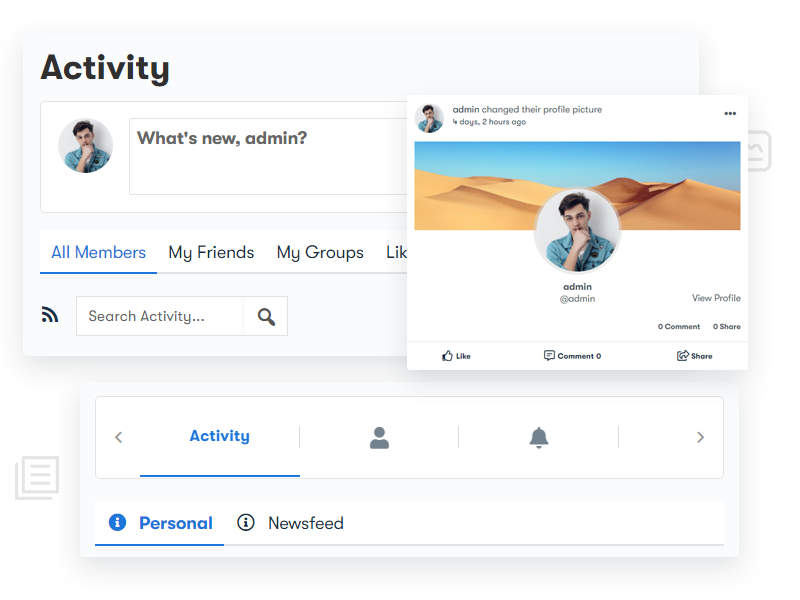Like the profile picture post
This screenshot has width=800, height=600.
coord(456,356)
